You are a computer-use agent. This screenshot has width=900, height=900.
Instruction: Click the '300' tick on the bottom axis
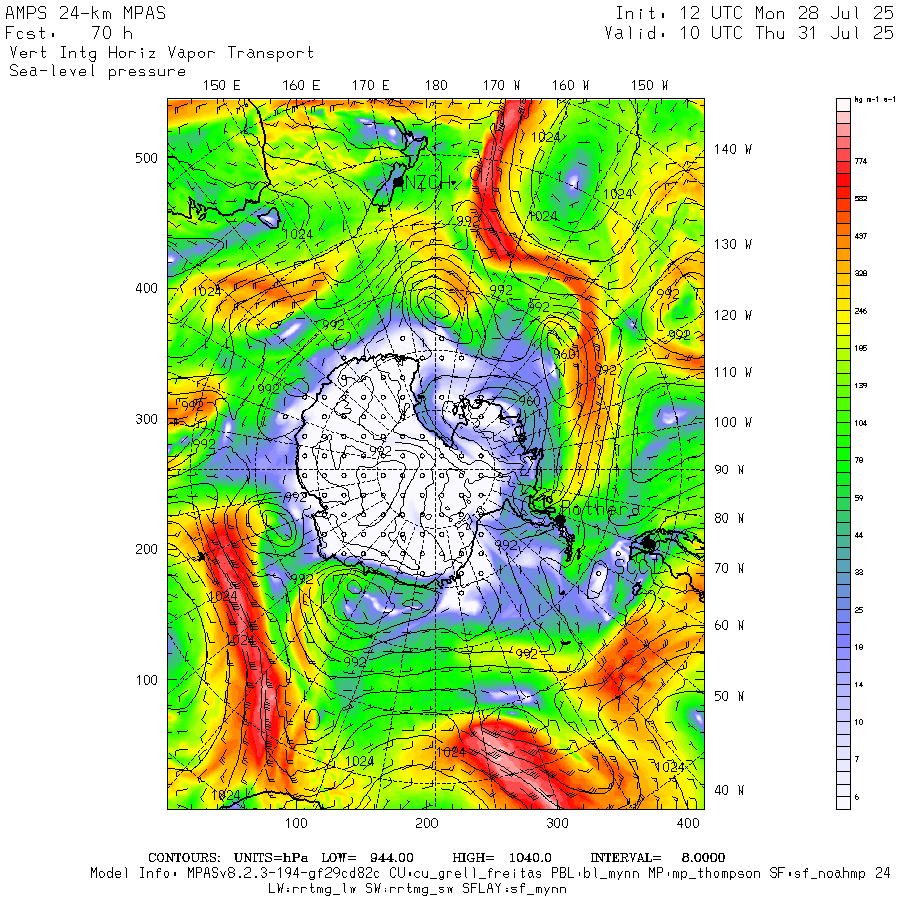pos(557,823)
